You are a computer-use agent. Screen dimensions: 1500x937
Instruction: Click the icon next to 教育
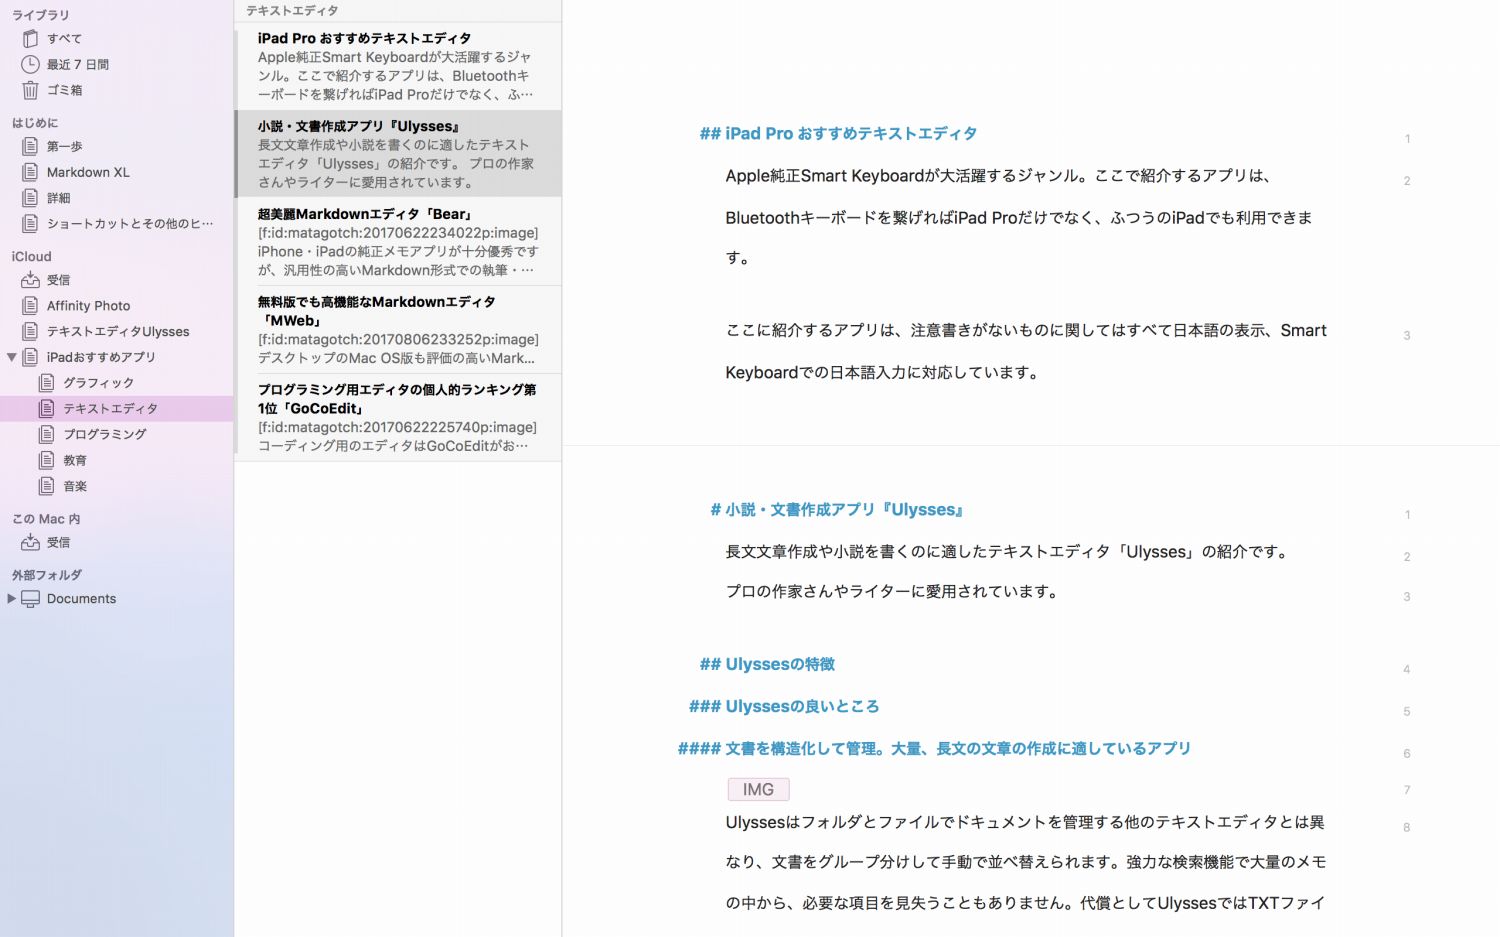(46, 460)
